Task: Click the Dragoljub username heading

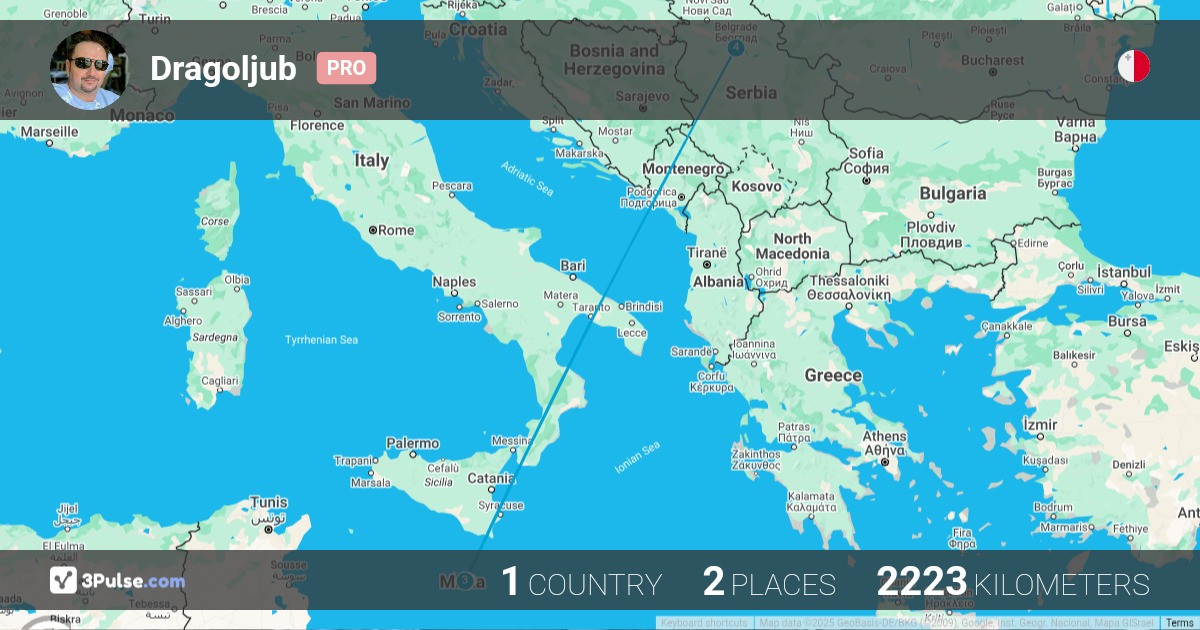Action: point(223,68)
